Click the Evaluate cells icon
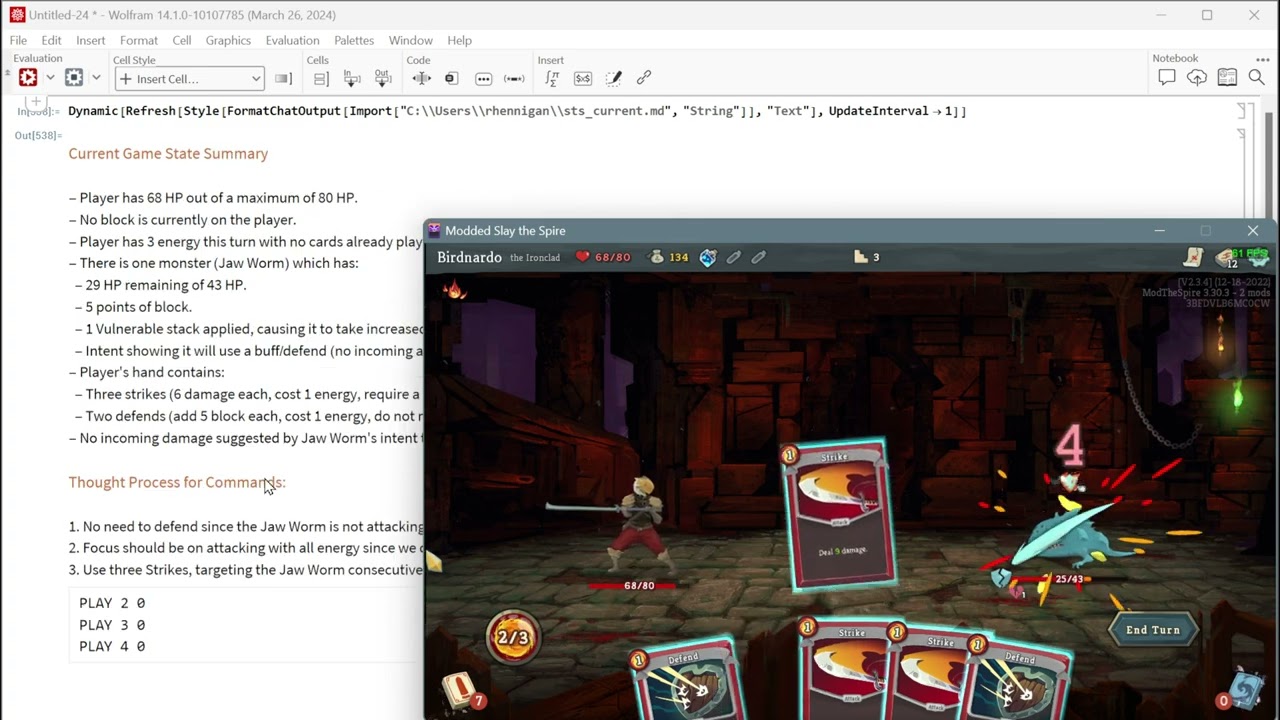This screenshot has height=720, width=1280. pos(28,78)
